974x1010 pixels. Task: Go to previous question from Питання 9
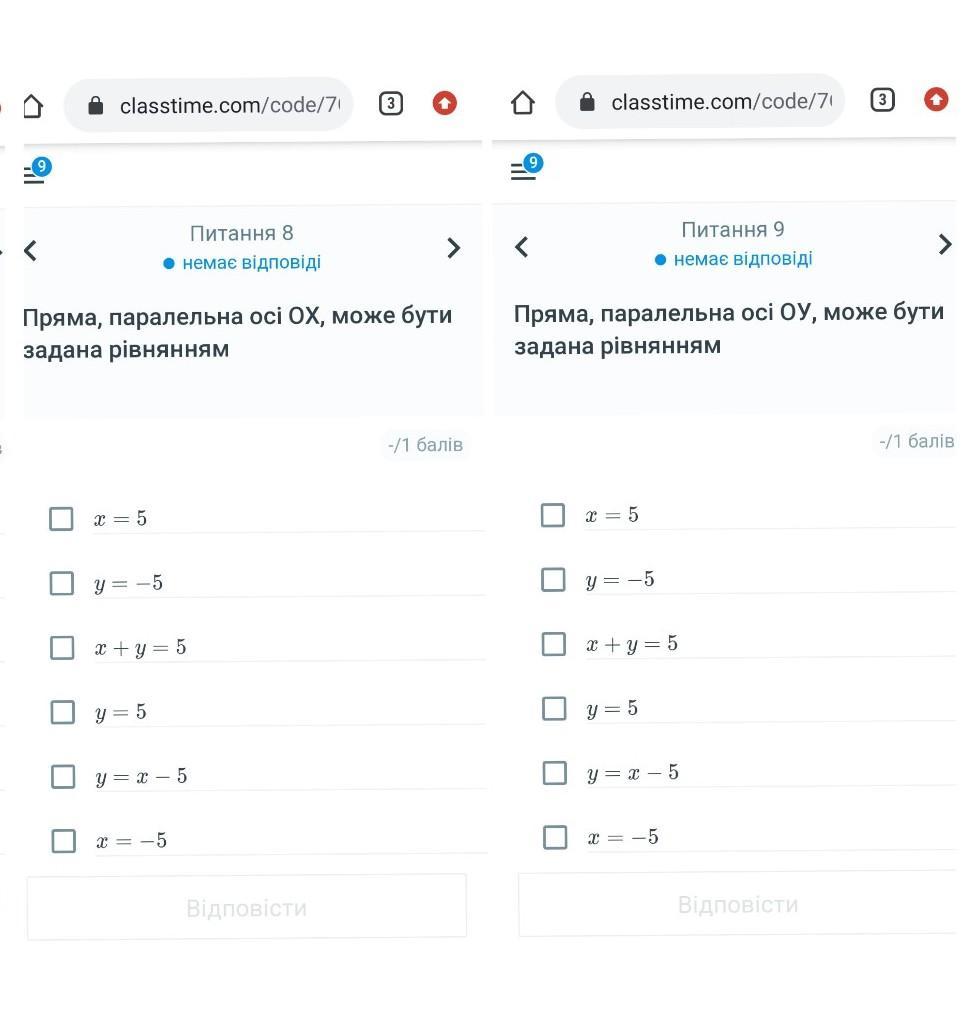pyautogui.click(x=522, y=246)
